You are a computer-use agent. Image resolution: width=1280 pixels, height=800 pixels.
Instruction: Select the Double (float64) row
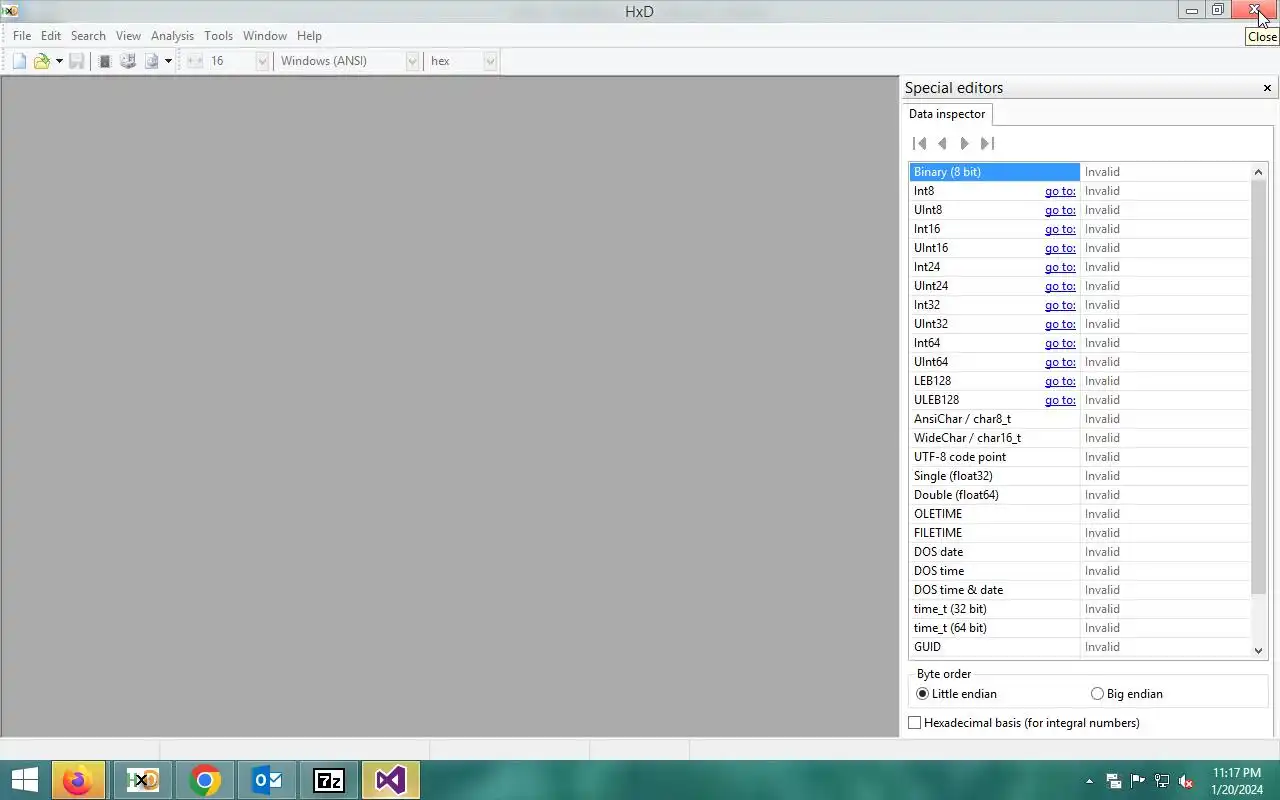(1080, 495)
